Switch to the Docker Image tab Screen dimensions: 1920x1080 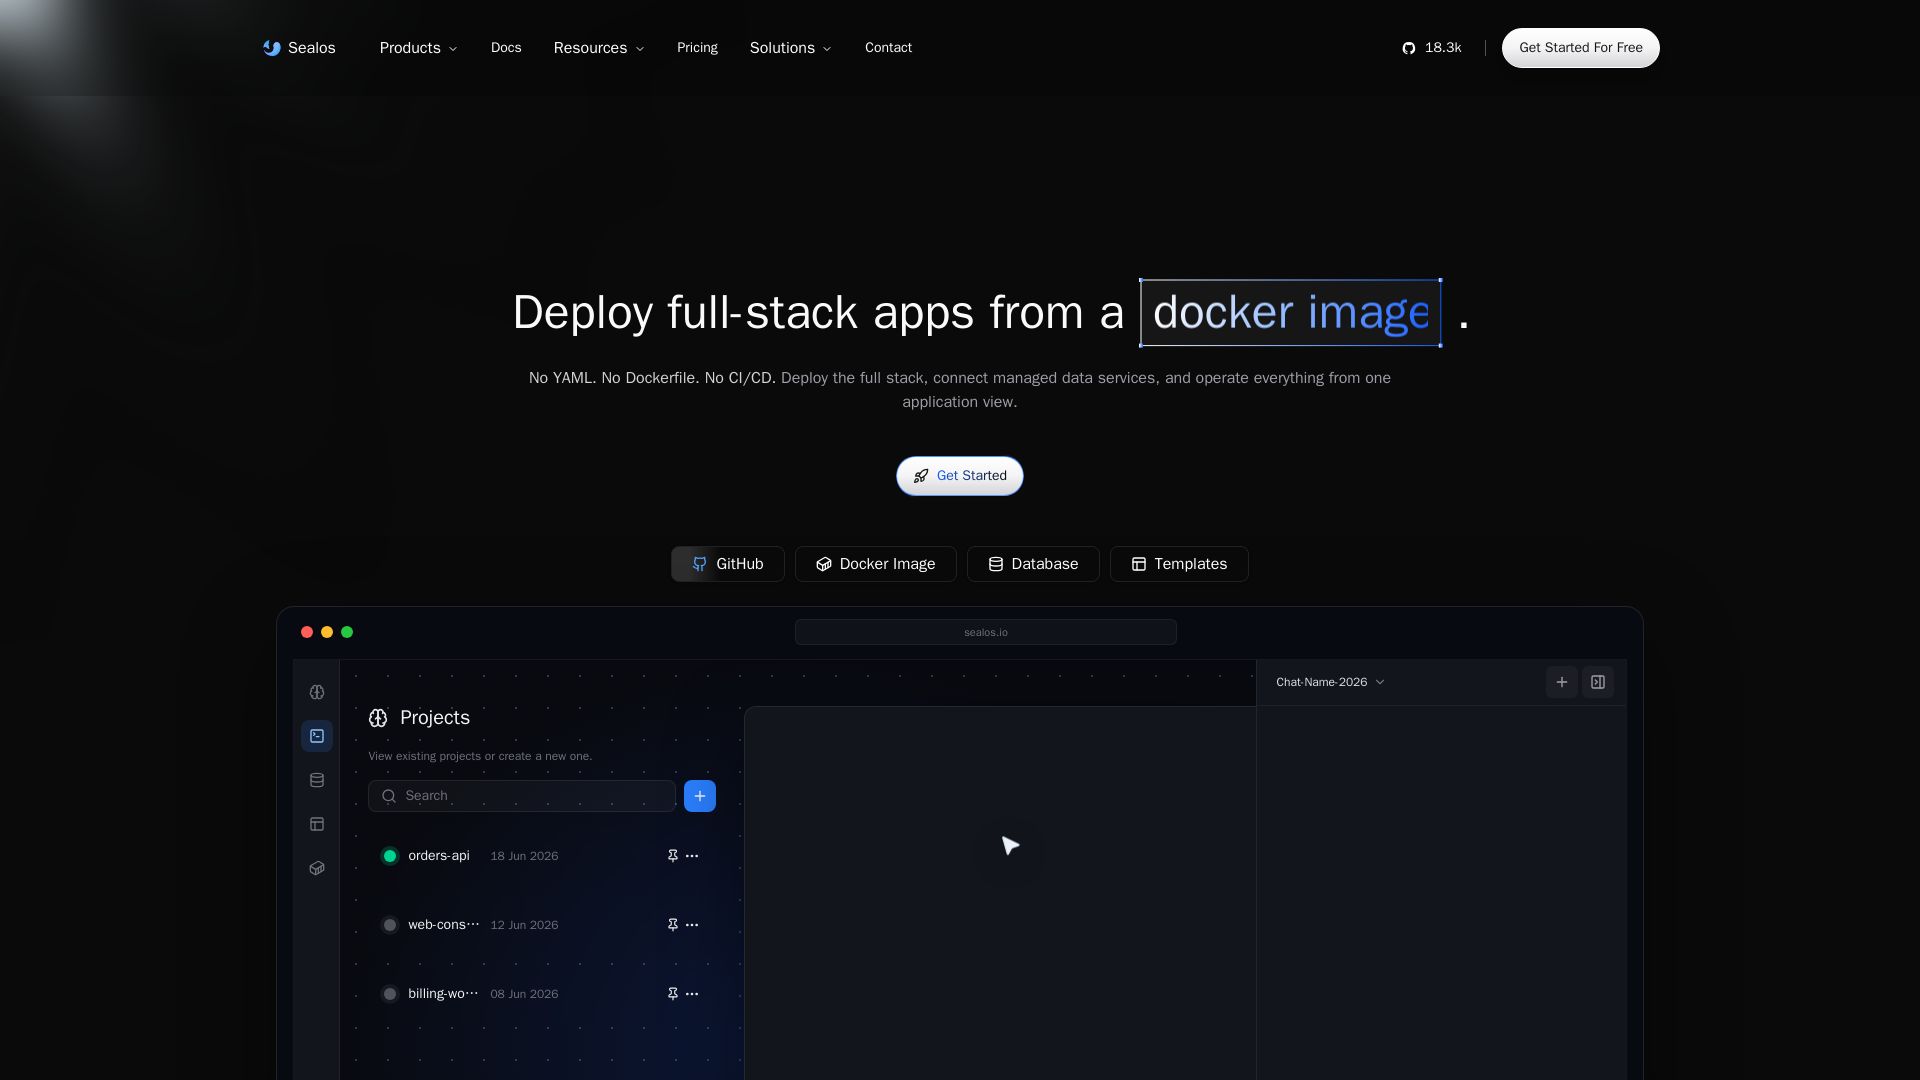click(876, 564)
